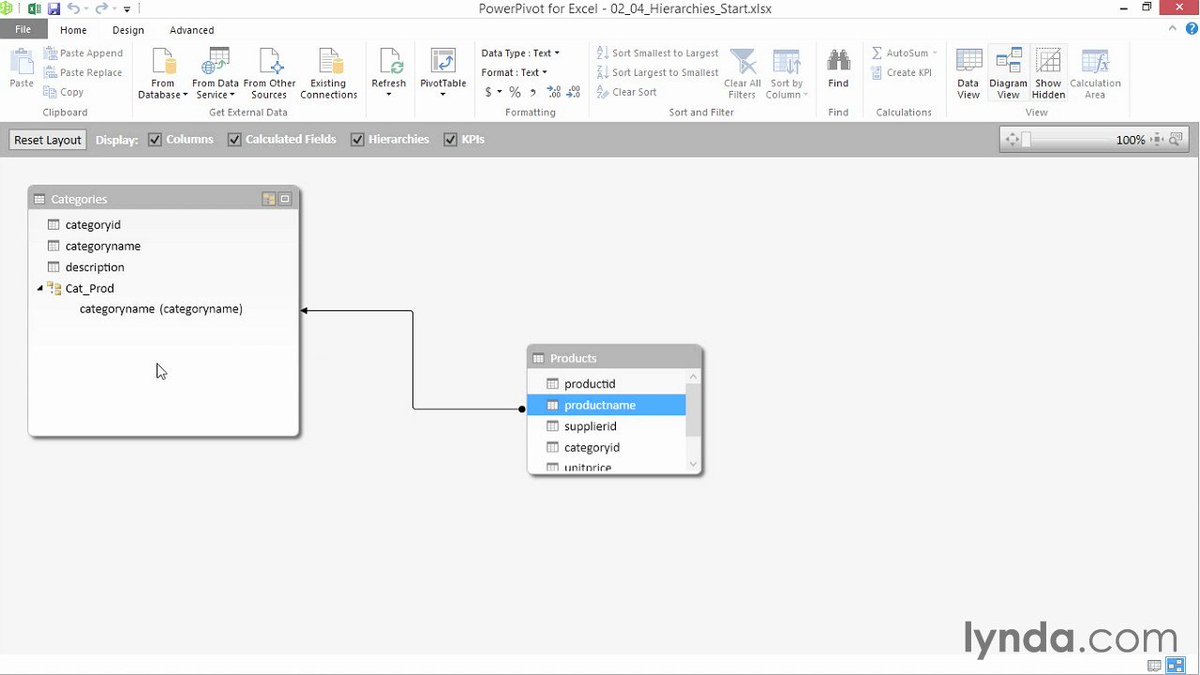Click decrease decimal places icon
1200x675 pixels.
pos(573,92)
